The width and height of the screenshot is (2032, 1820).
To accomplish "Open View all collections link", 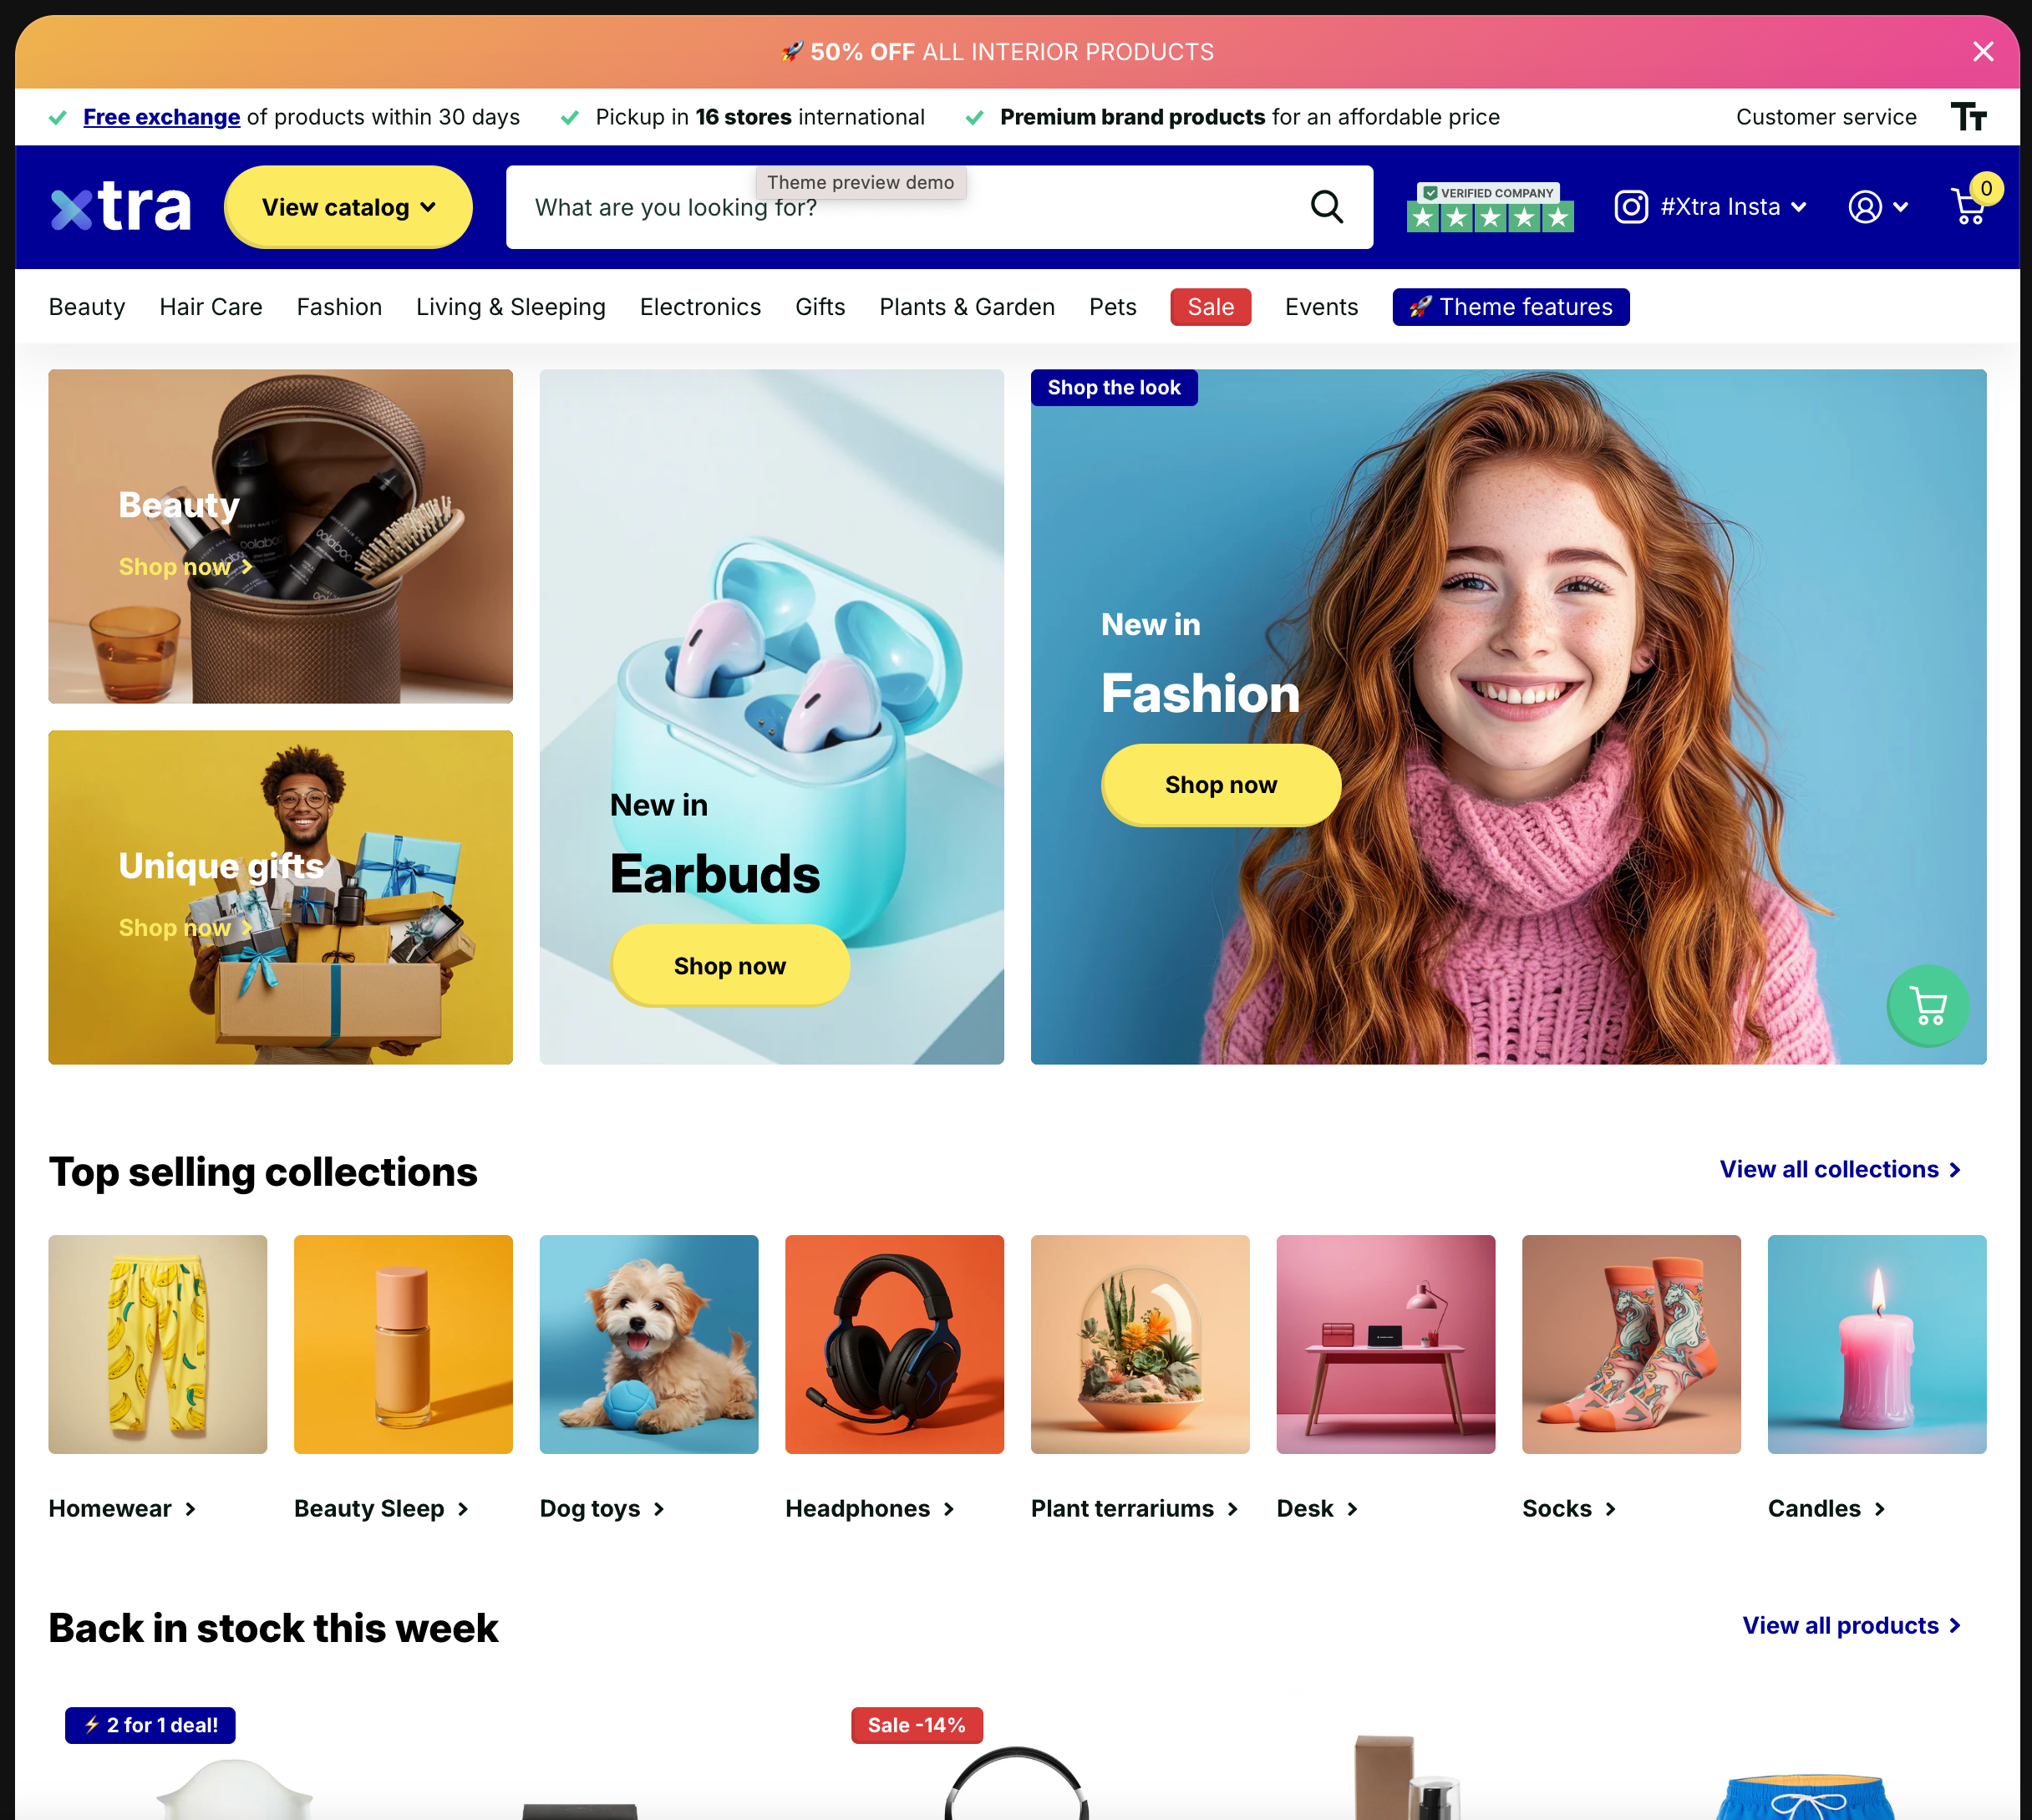I will coord(1840,1169).
